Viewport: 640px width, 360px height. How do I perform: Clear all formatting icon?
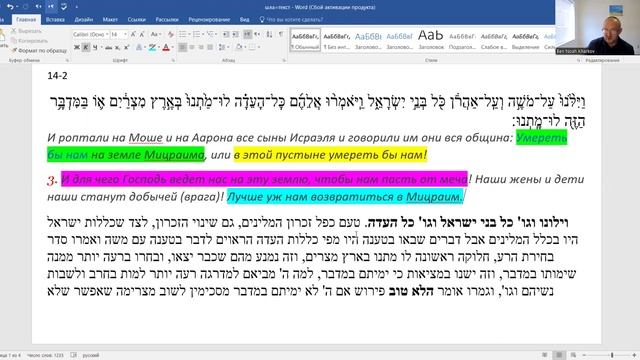[171, 34]
